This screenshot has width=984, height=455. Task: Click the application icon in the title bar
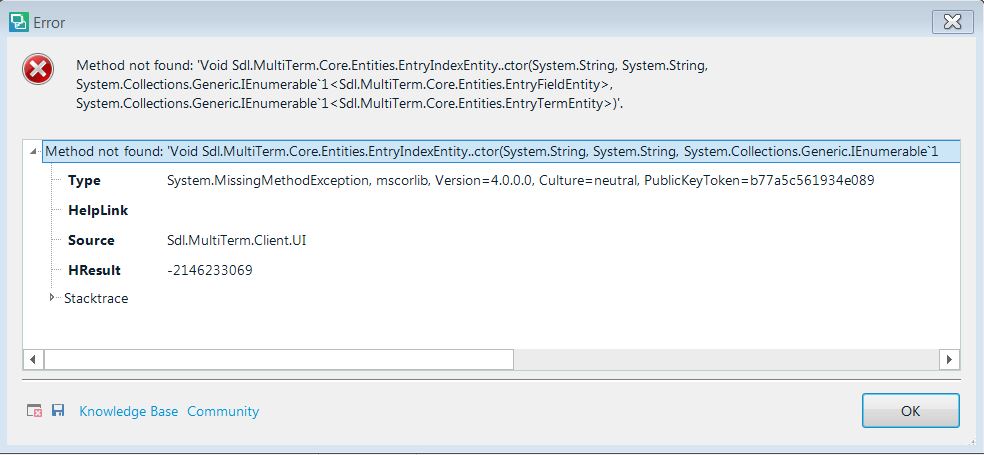(19, 22)
